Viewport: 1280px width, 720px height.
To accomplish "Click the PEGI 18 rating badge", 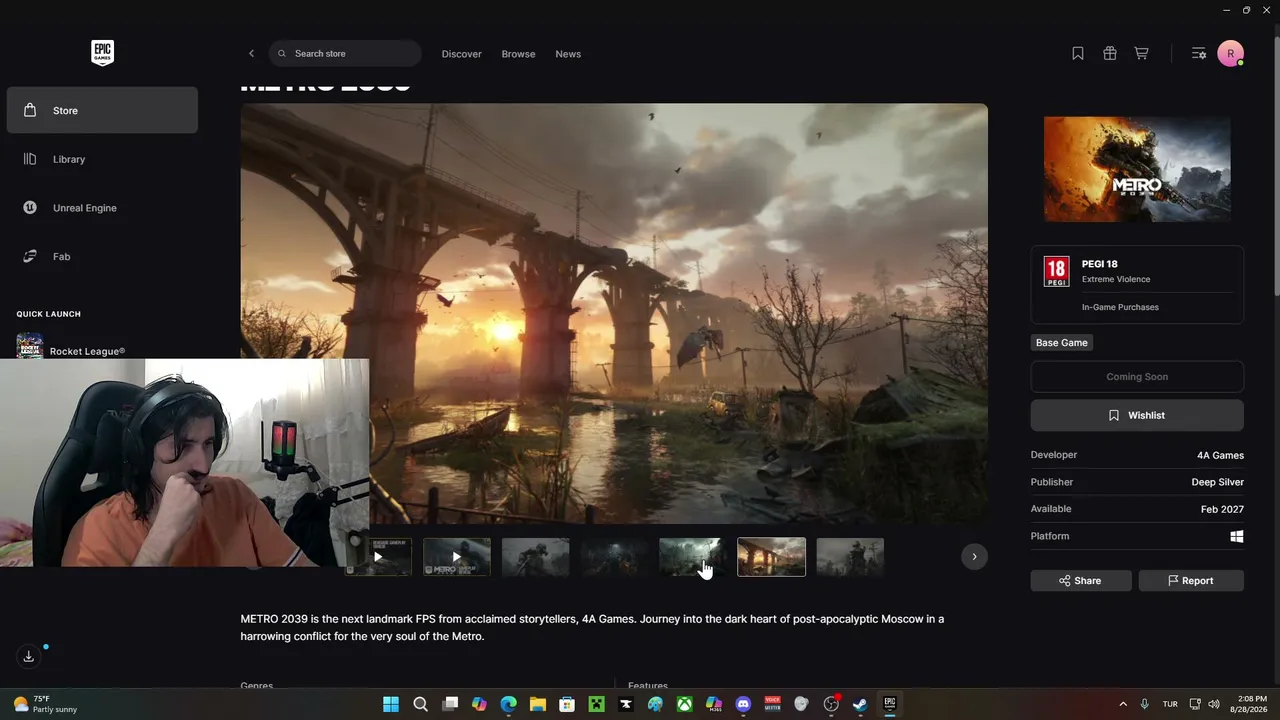I will click(x=1056, y=271).
